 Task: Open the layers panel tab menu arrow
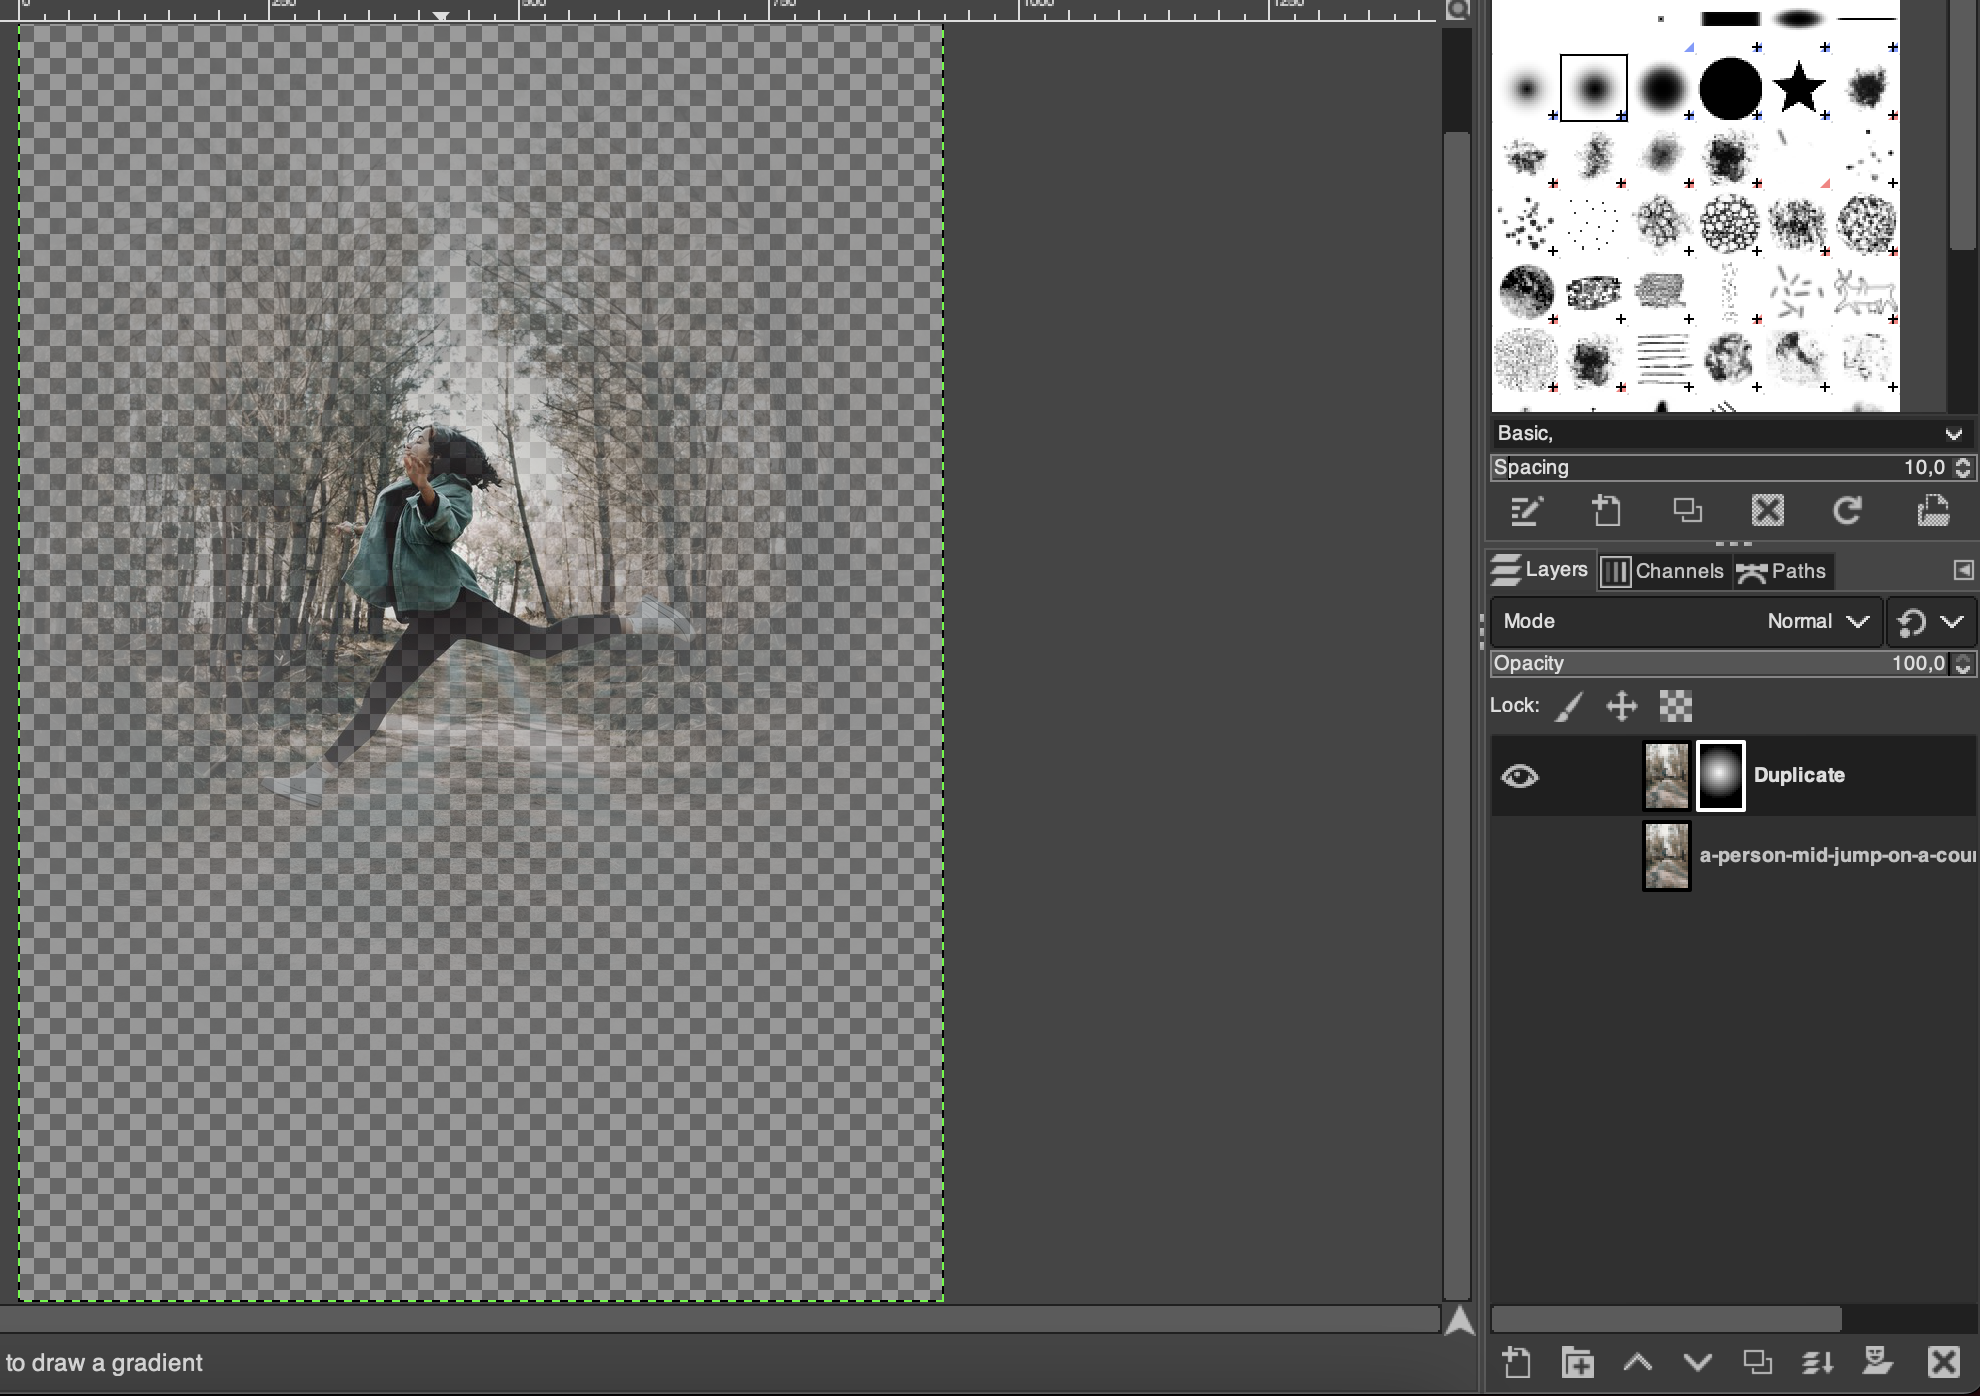1962,570
